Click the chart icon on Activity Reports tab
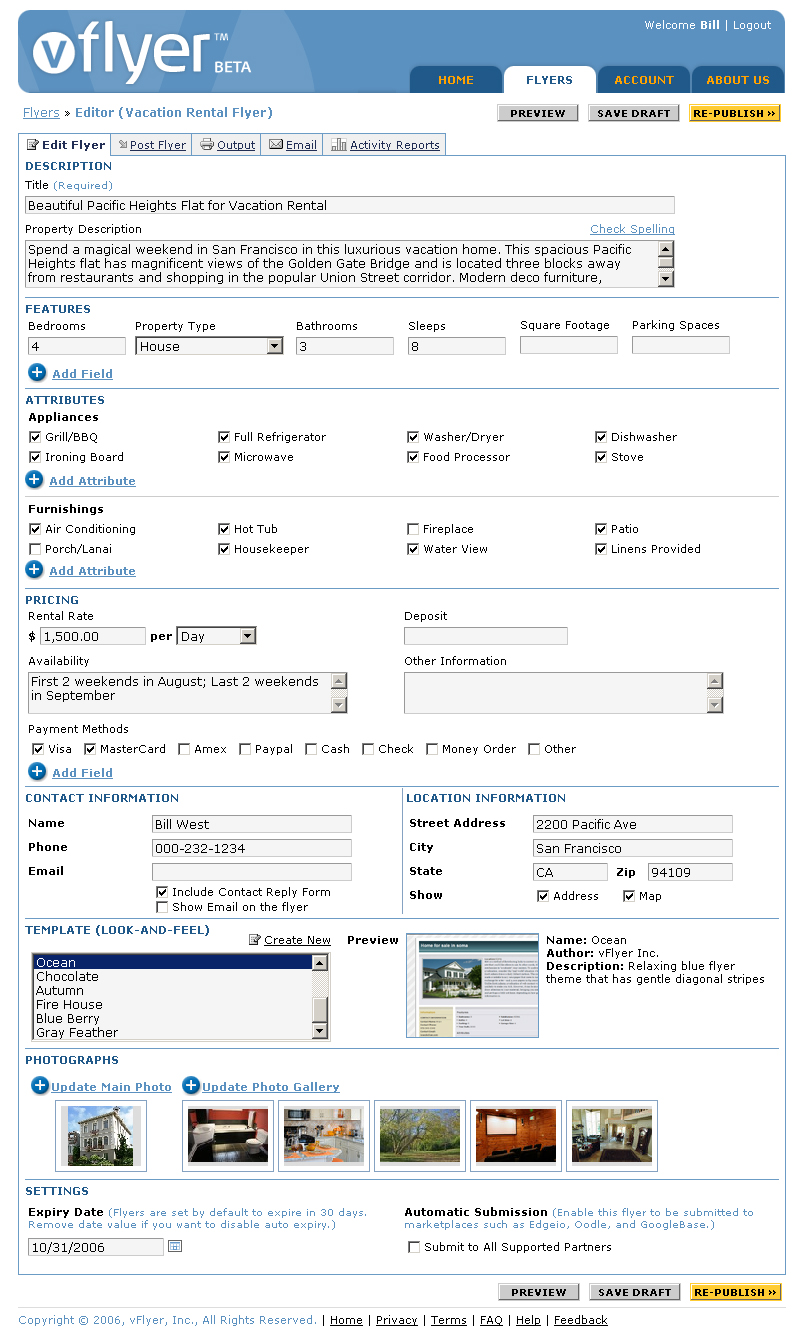The width and height of the screenshot is (808, 1335). click(339, 145)
